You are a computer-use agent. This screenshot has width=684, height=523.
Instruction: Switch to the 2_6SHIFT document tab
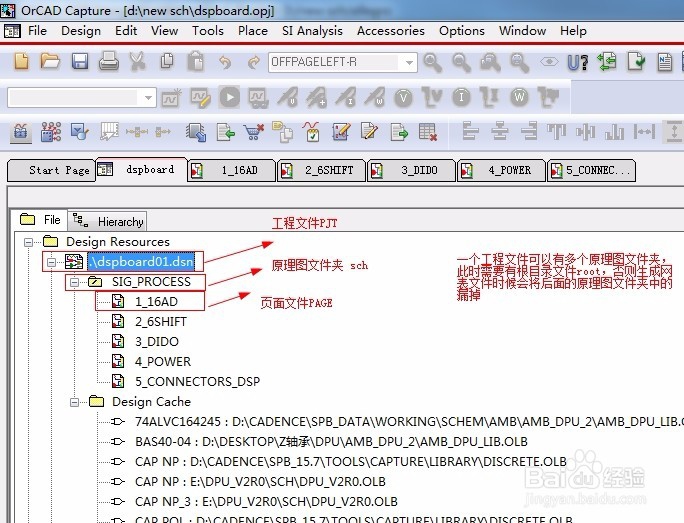pyautogui.click(x=321, y=170)
